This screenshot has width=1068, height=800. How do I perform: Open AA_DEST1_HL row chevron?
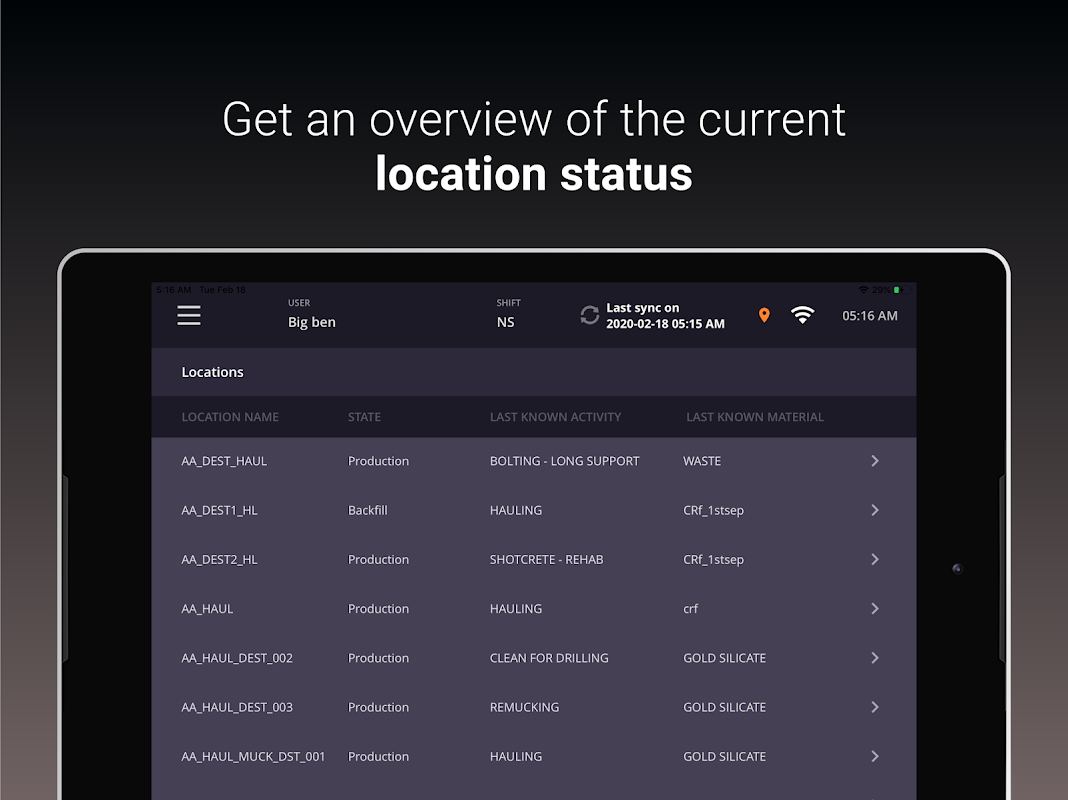(x=875, y=510)
